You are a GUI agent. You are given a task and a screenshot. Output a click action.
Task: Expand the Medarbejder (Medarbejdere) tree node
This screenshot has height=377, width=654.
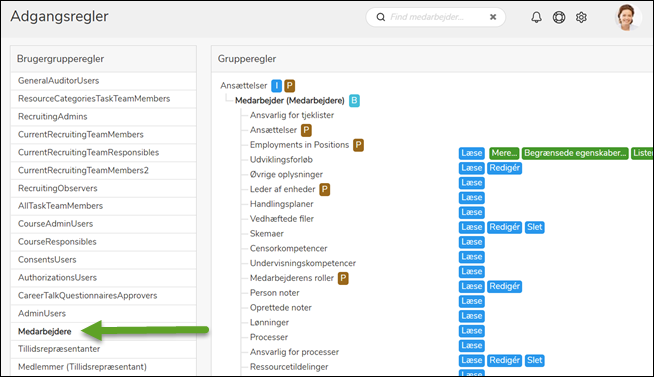(x=290, y=101)
